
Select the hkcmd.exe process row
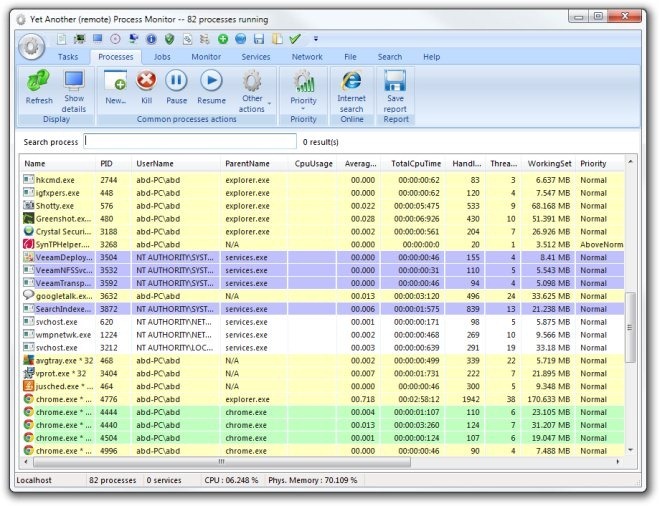(x=322, y=180)
